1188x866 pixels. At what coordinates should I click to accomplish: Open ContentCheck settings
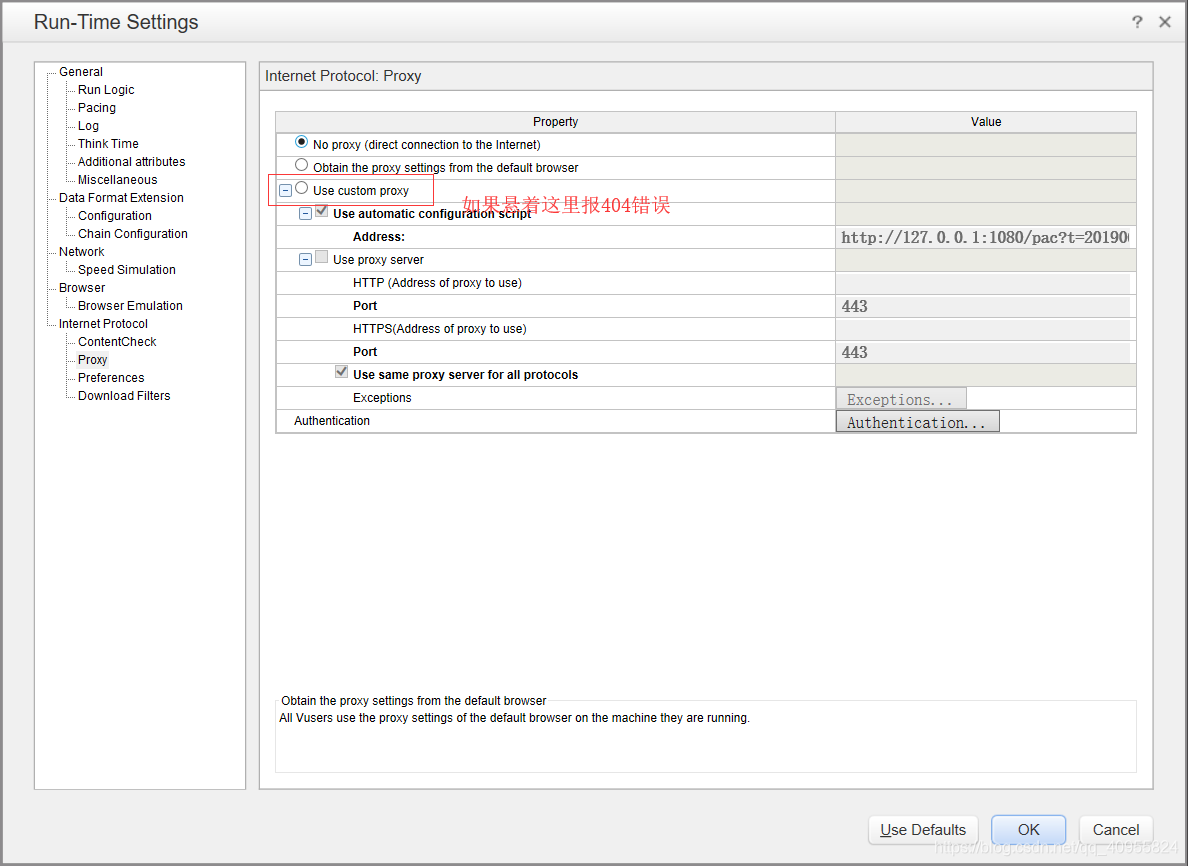coord(117,342)
